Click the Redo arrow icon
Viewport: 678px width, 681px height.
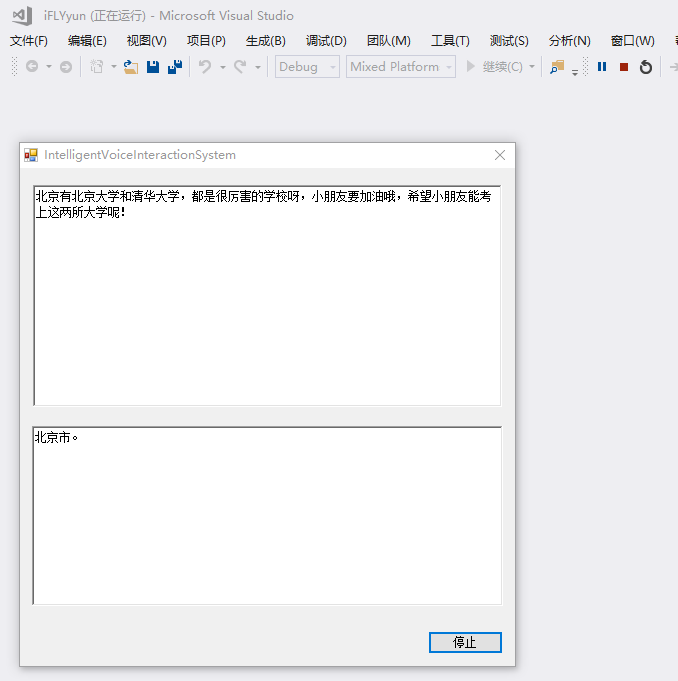(240, 67)
